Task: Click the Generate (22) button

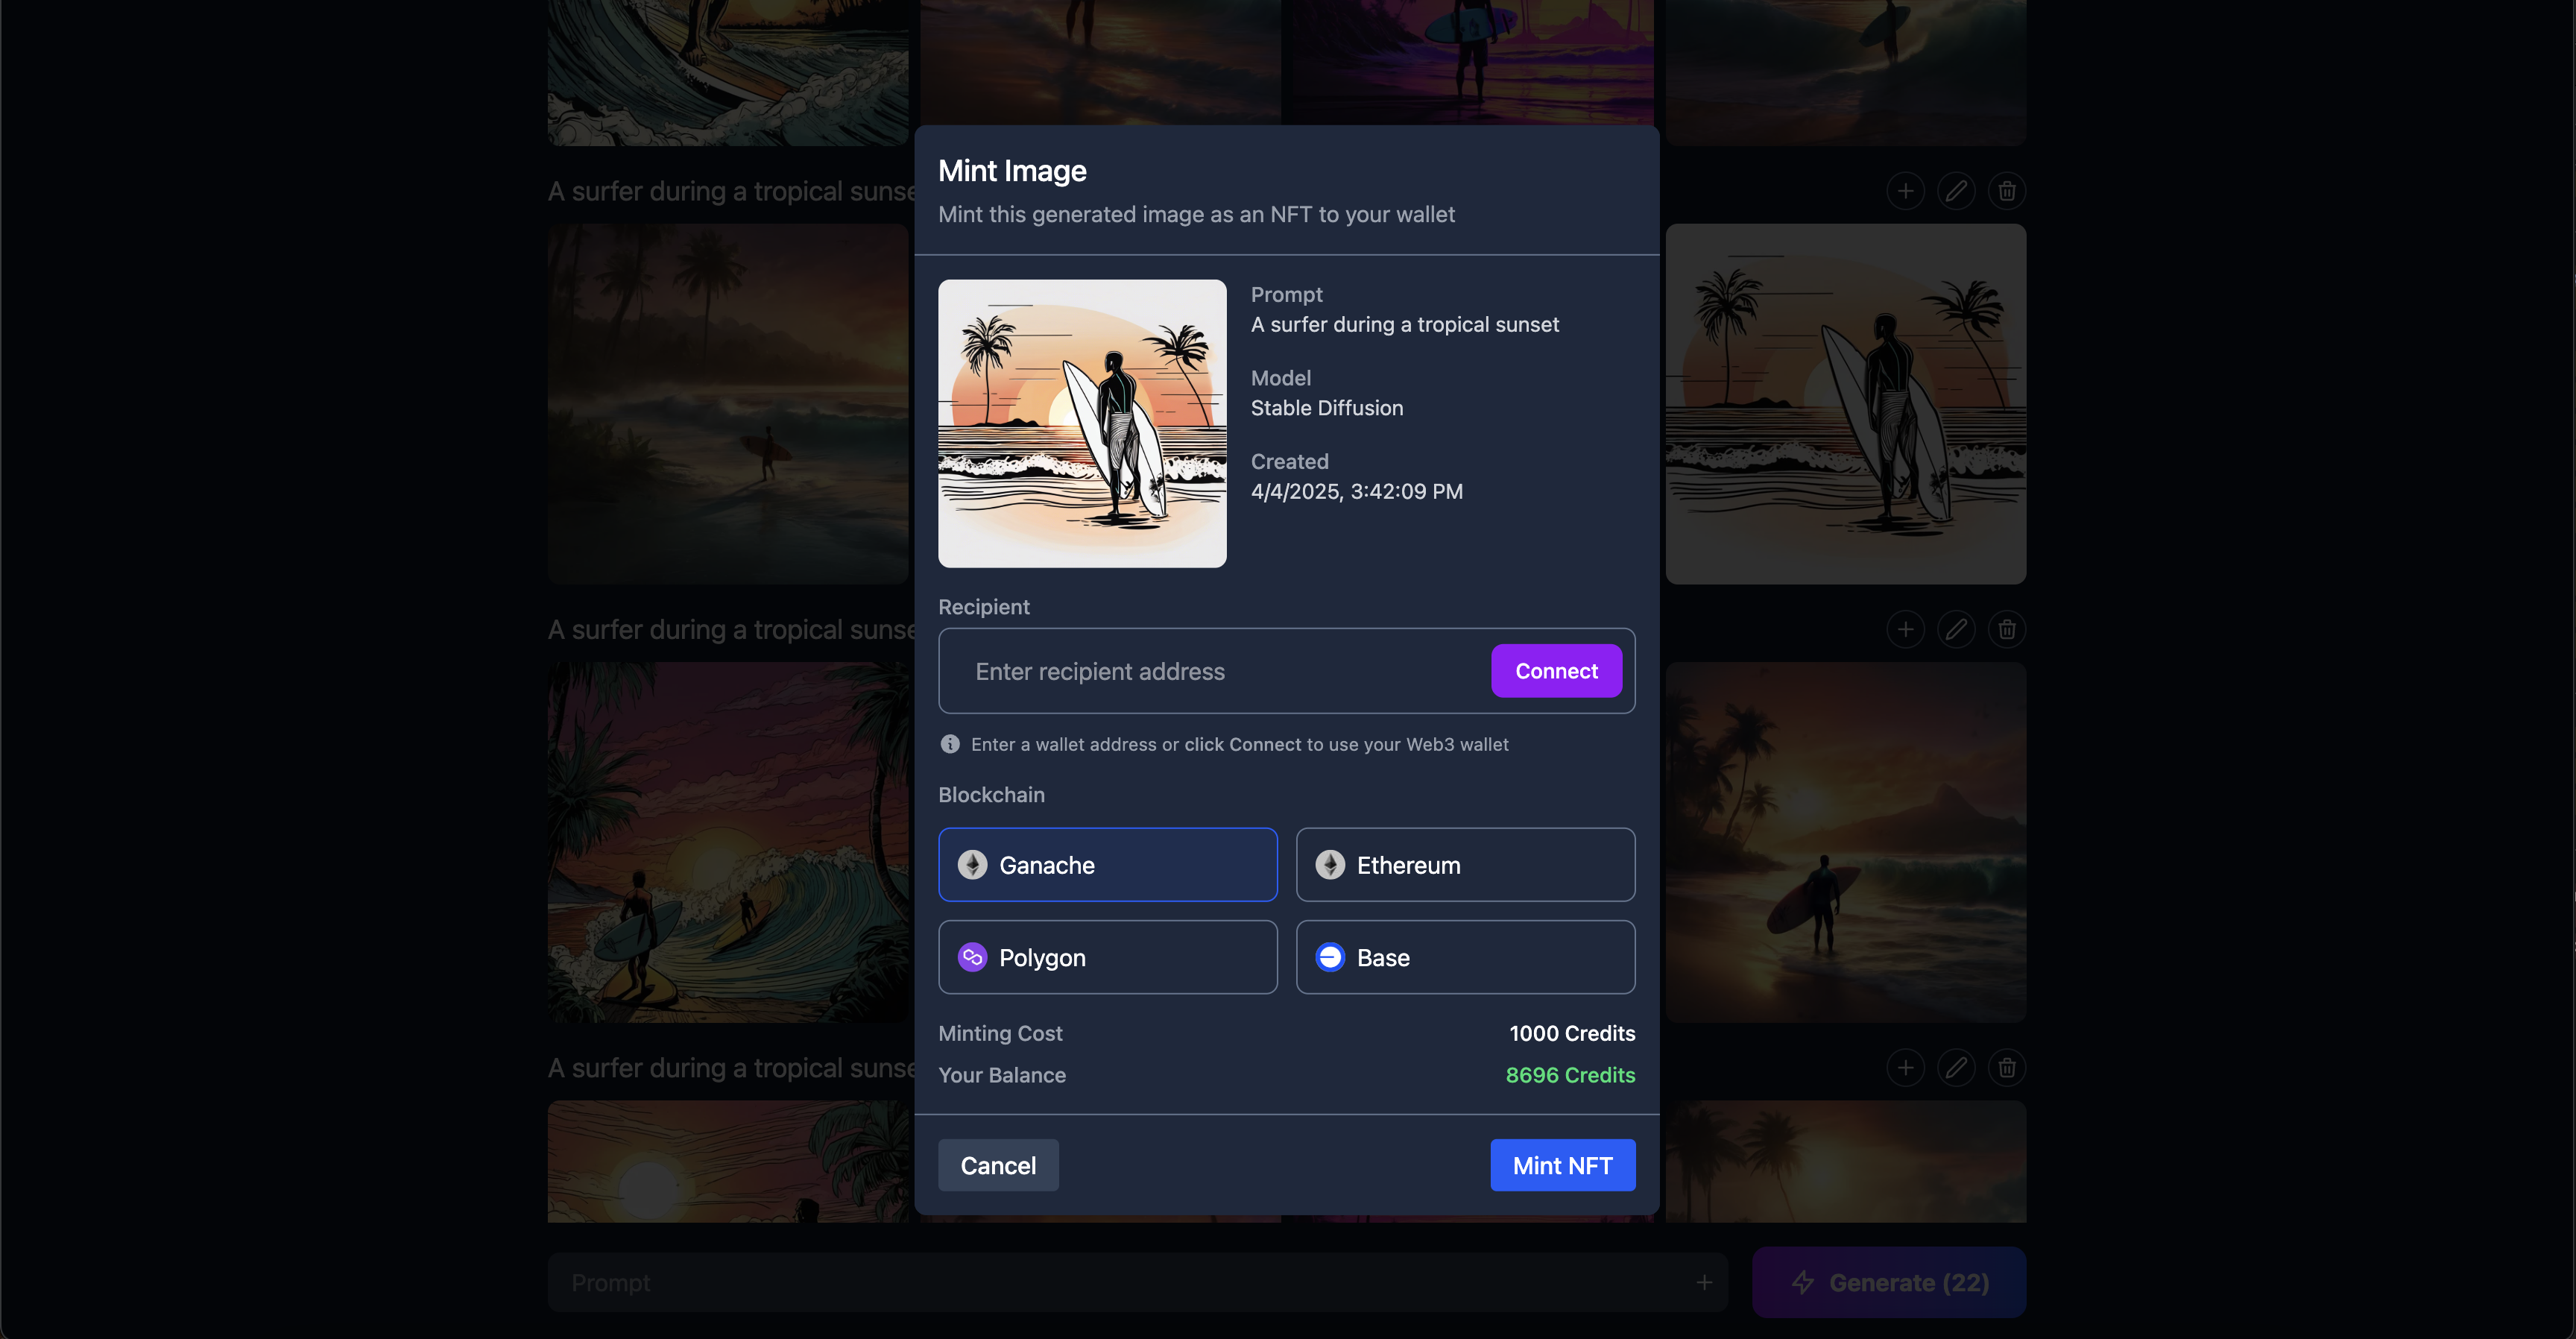Action: click(1888, 1282)
